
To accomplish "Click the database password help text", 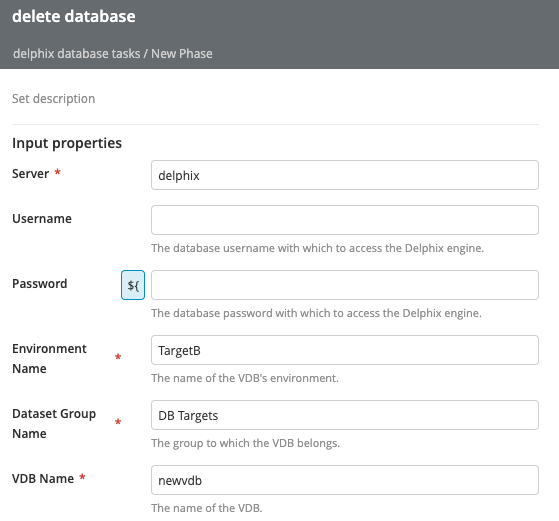I will tap(317, 313).
